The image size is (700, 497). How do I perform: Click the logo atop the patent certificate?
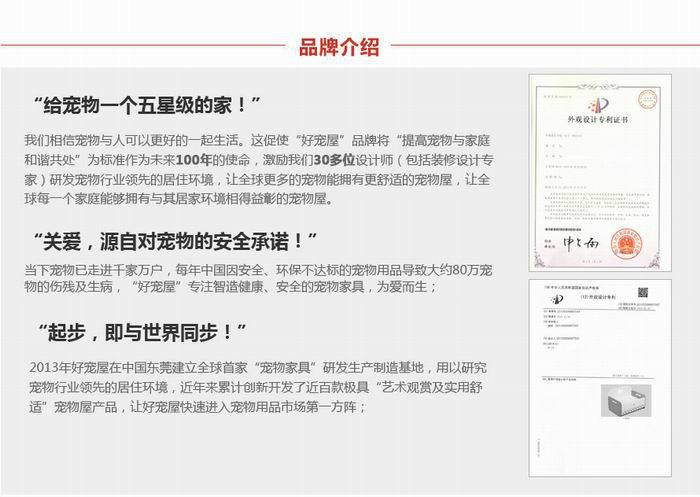tap(598, 106)
